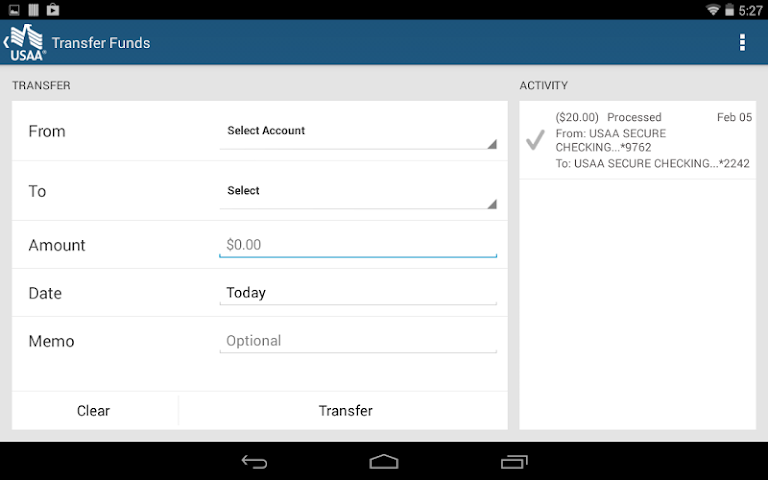The width and height of the screenshot is (768, 480).
Task: Focus the Amount $0.00 field
Action: click(358, 244)
